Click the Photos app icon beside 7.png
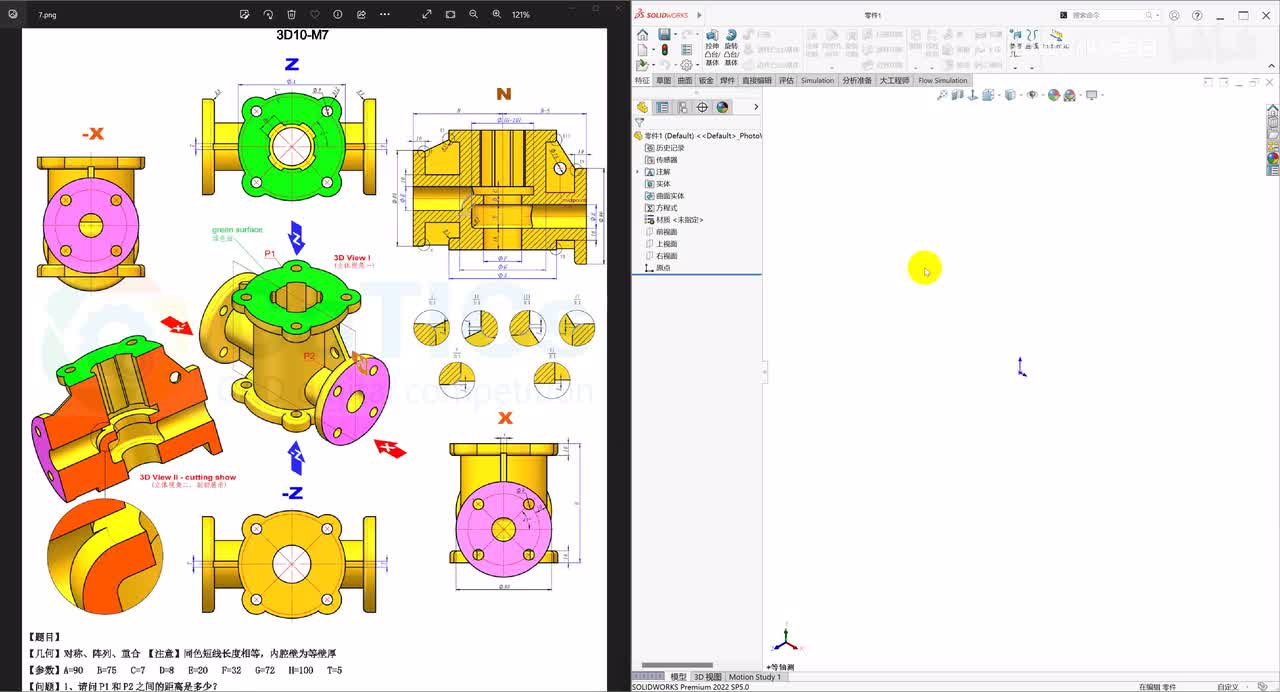Screen dimensions: 1280x692 click(x=12, y=15)
